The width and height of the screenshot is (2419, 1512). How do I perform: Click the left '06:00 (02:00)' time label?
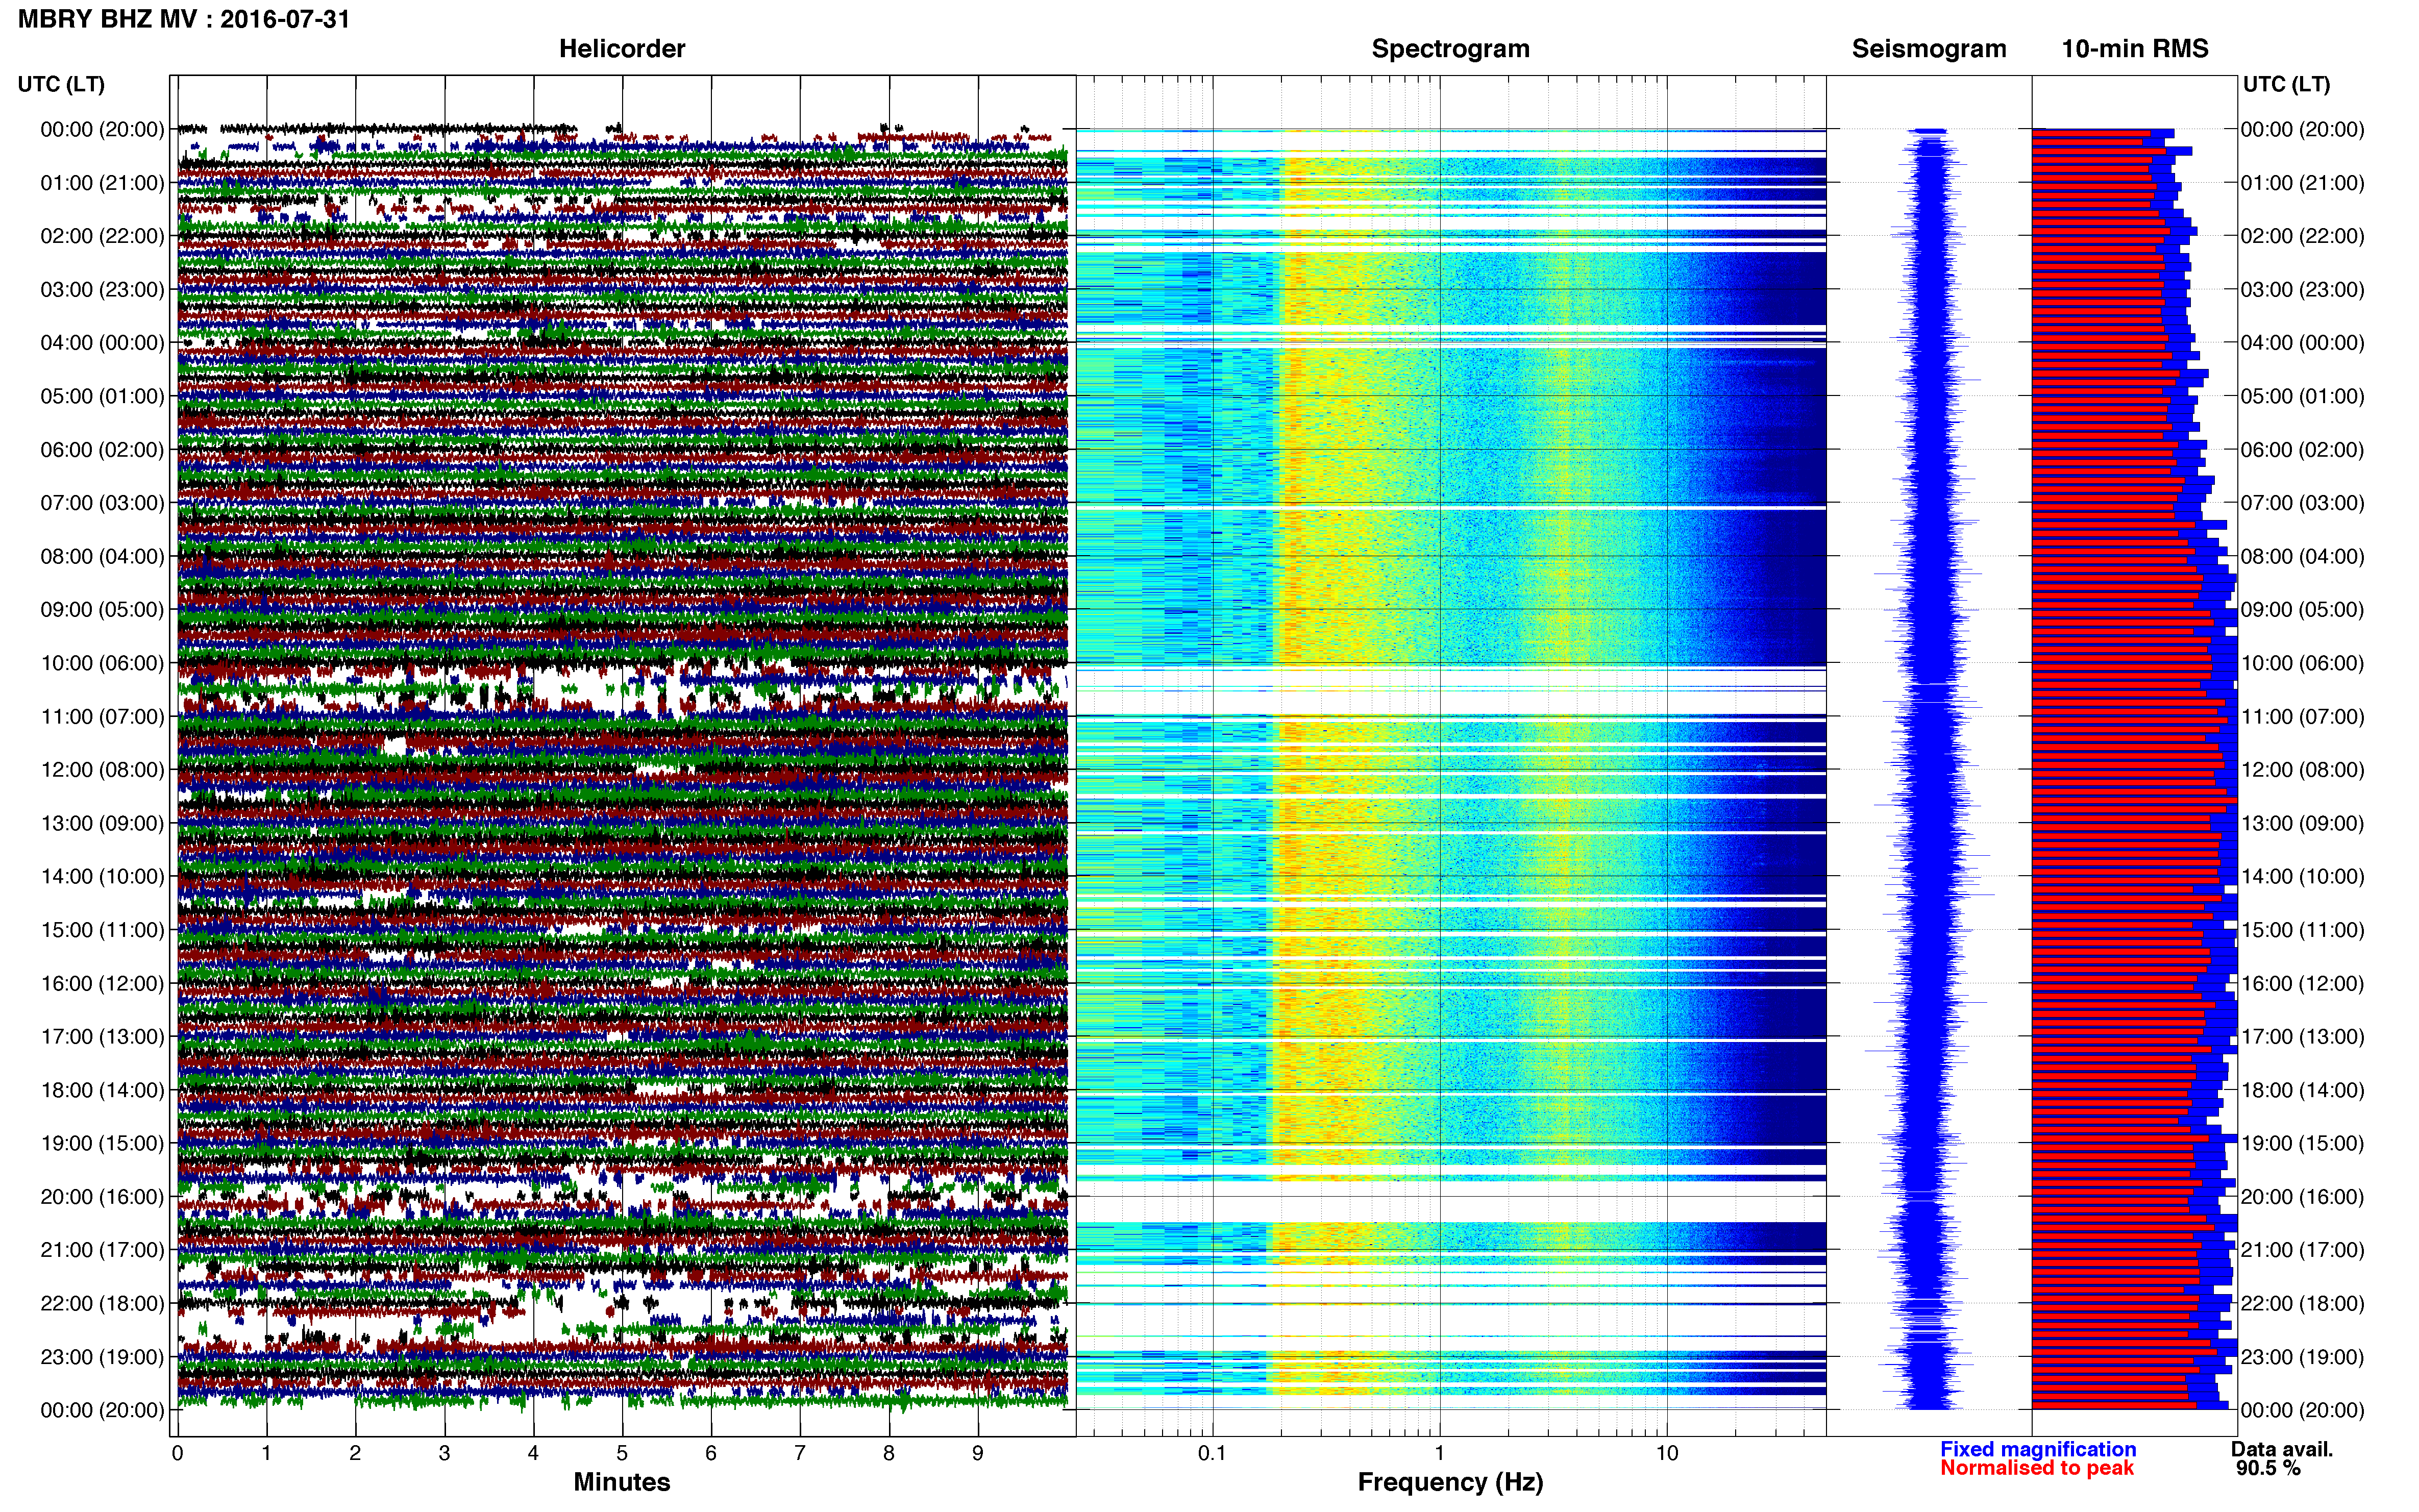click(102, 450)
